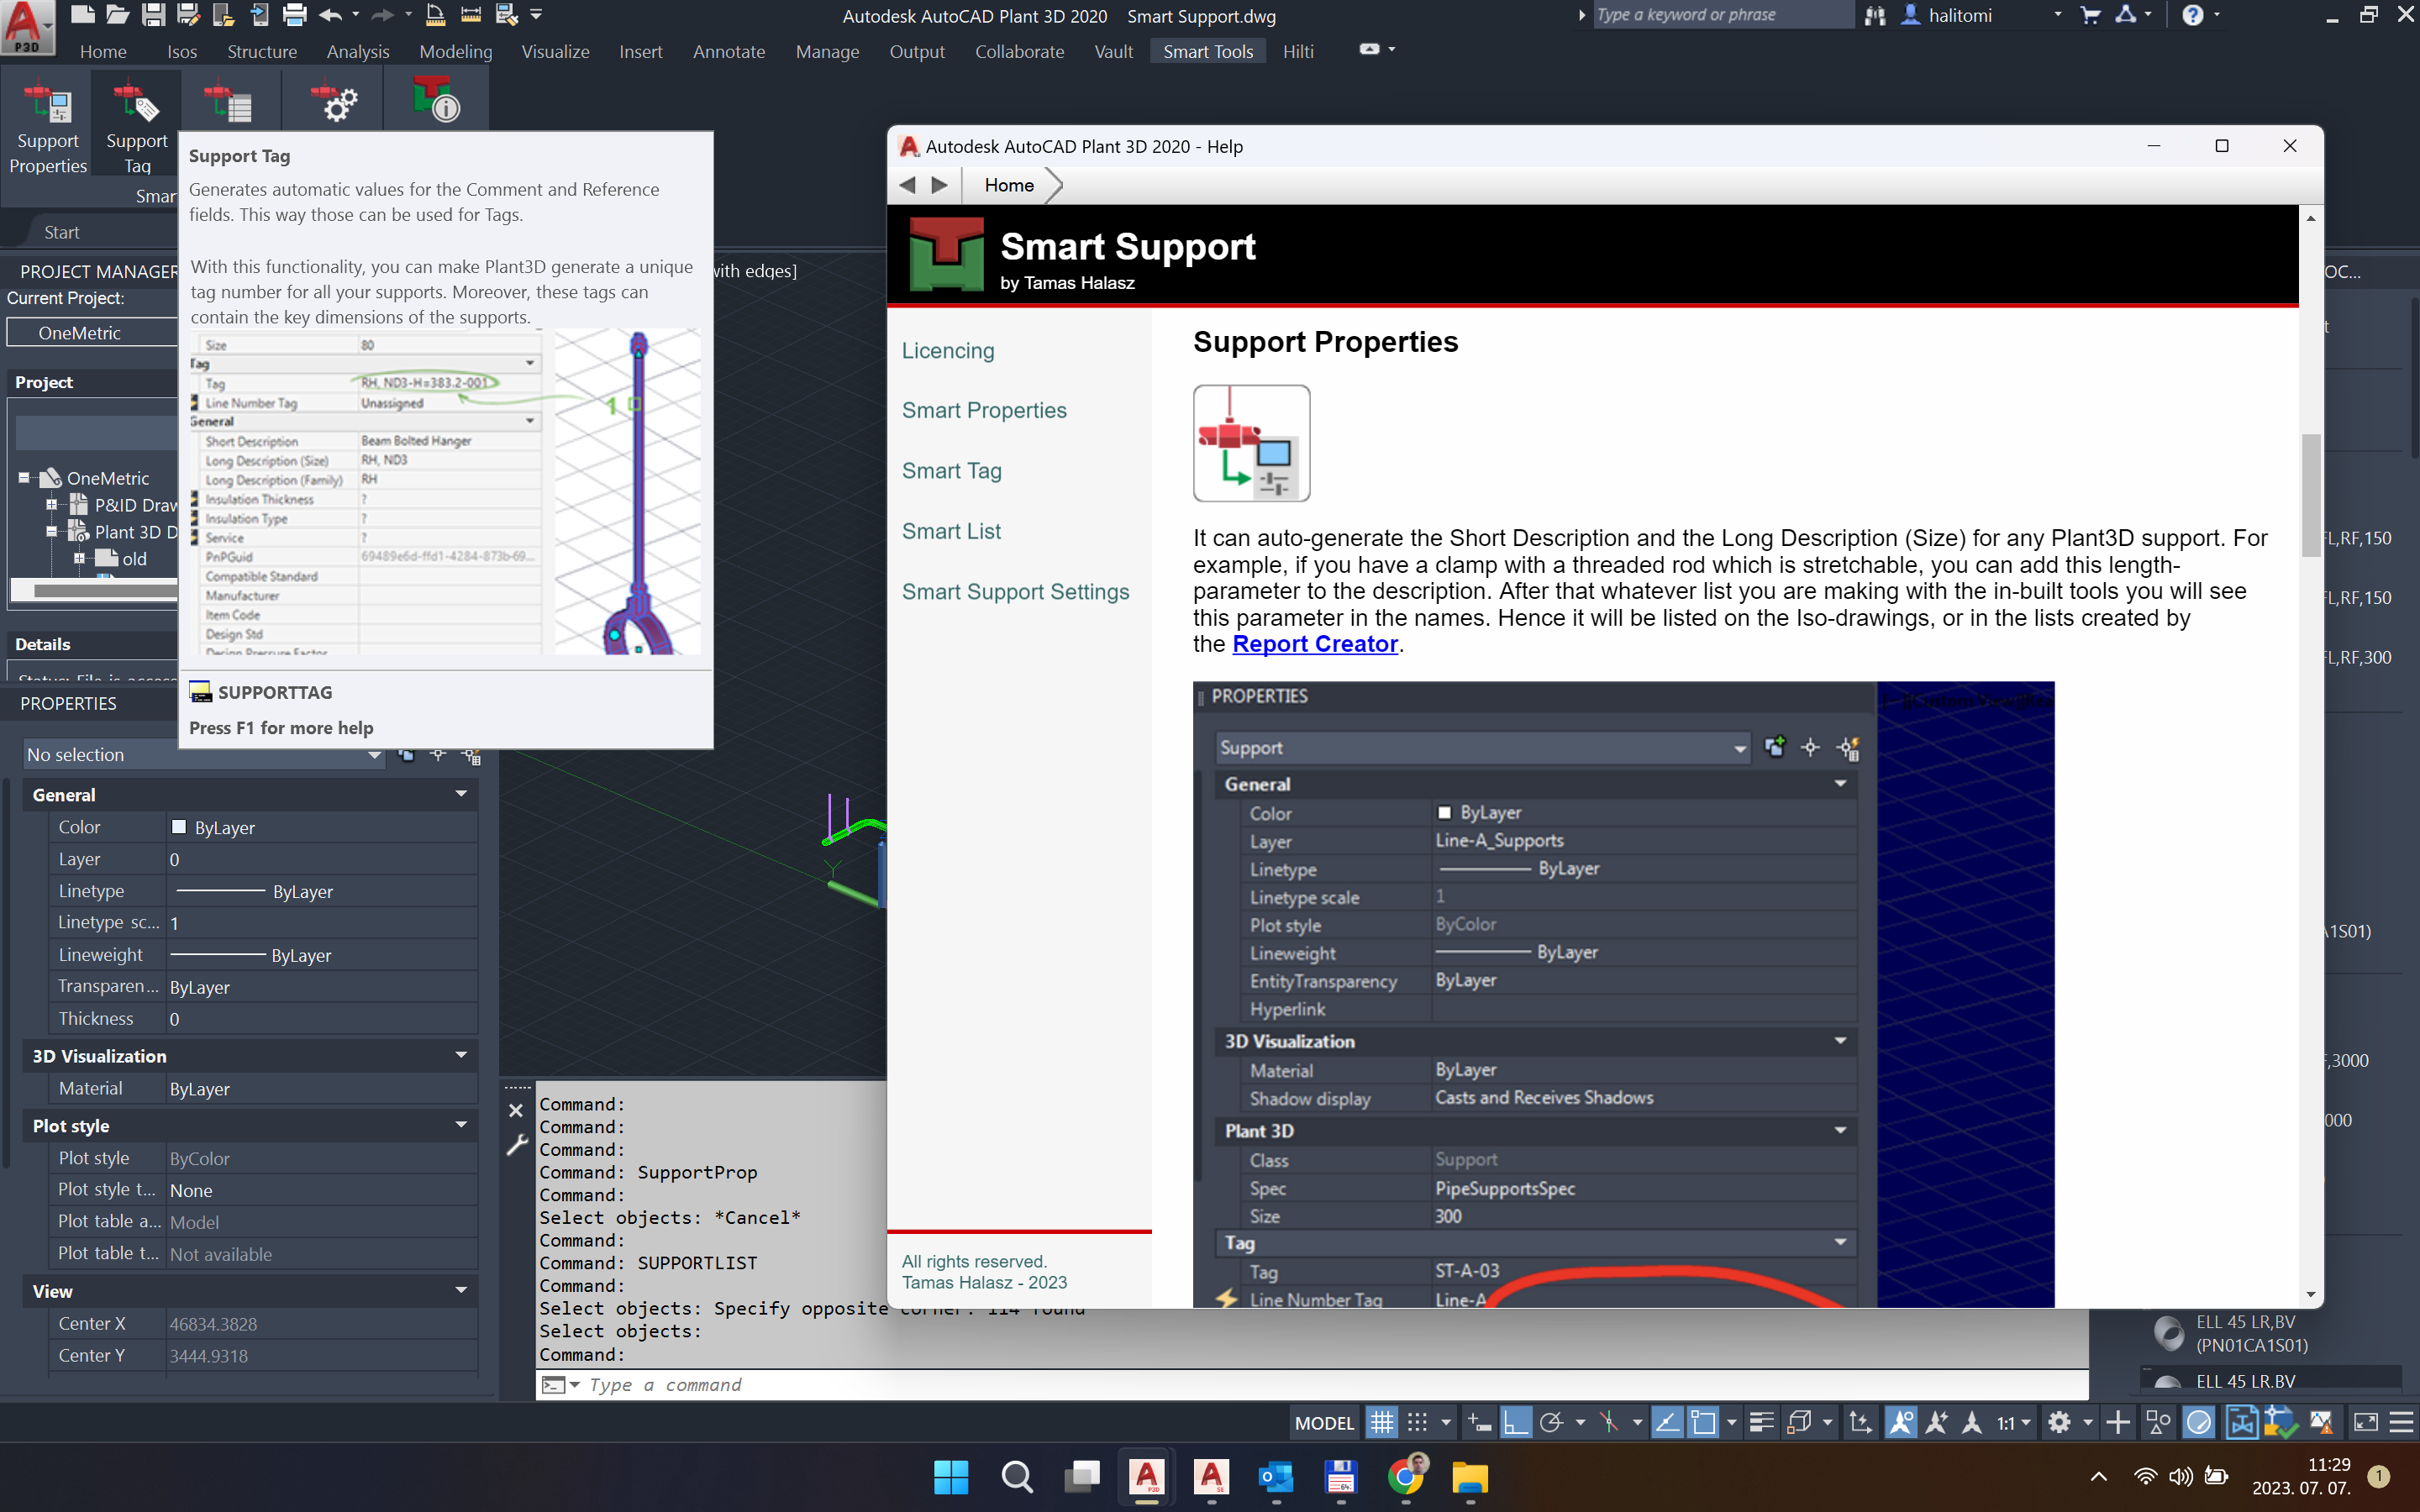Image resolution: width=2420 pixels, height=1512 pixels.
Task: Click the Color ByLayer white swatch
Action: [179, 827]
